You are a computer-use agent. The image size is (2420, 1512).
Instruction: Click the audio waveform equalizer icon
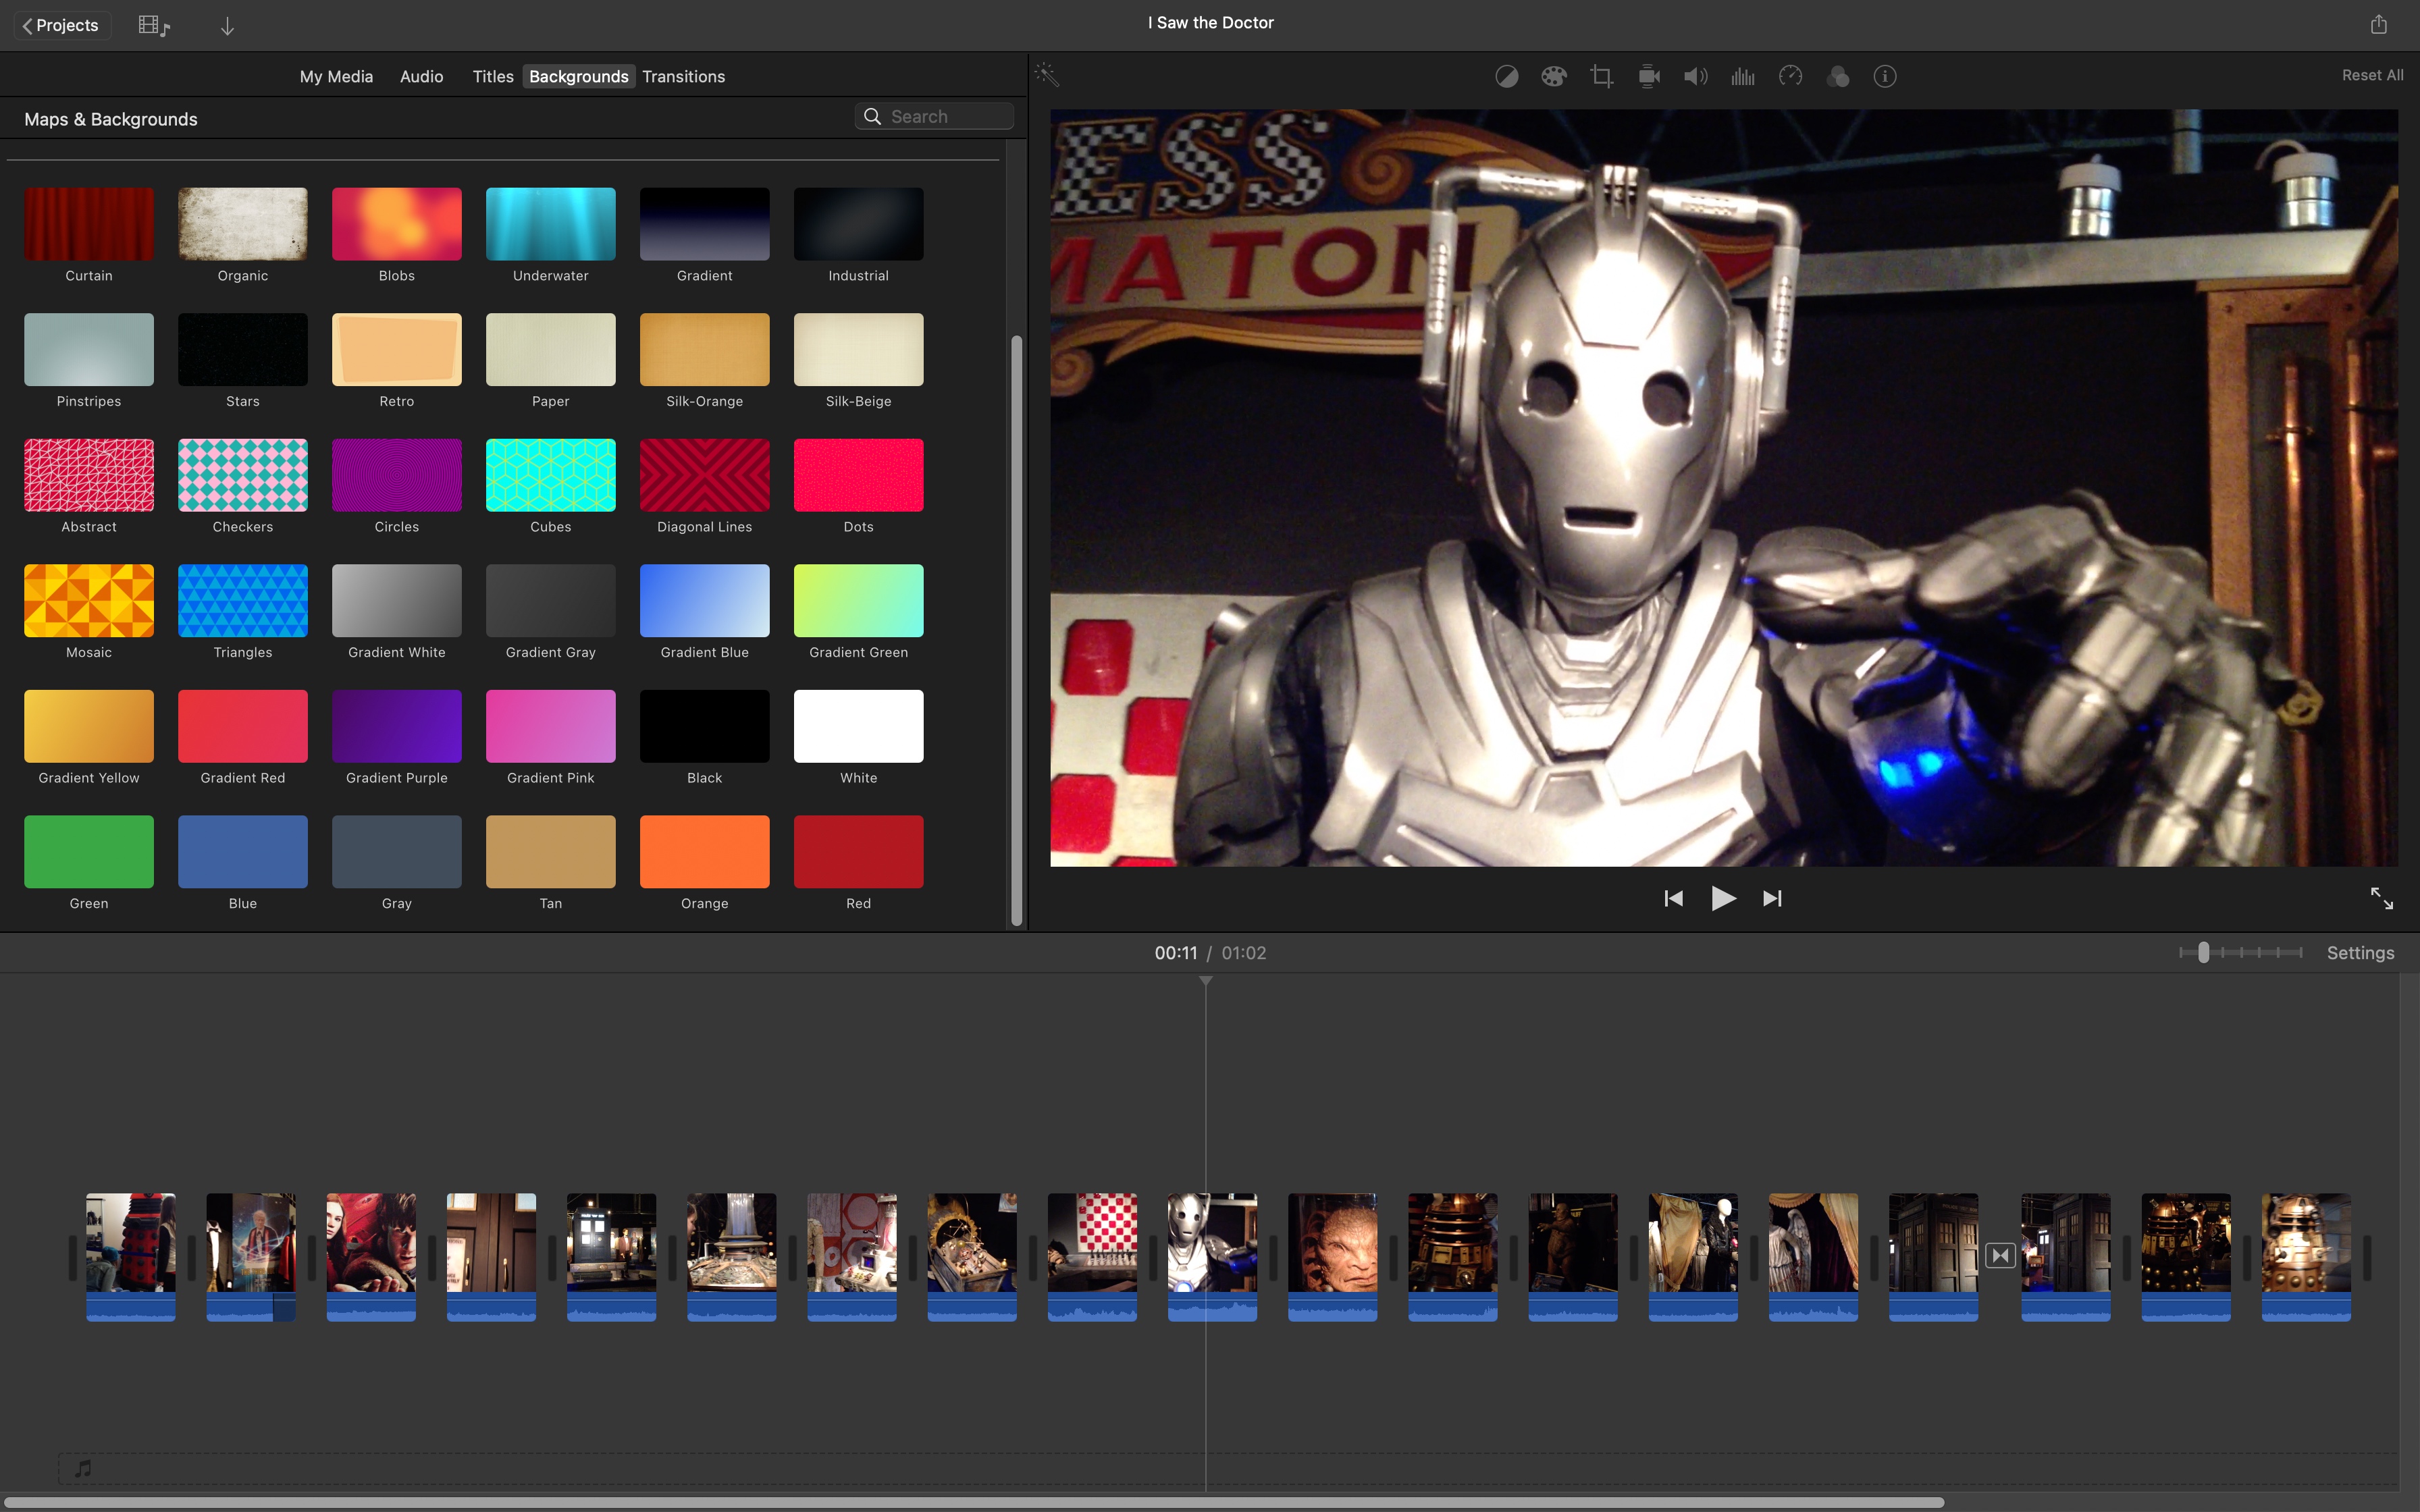tap(1742, 75)
